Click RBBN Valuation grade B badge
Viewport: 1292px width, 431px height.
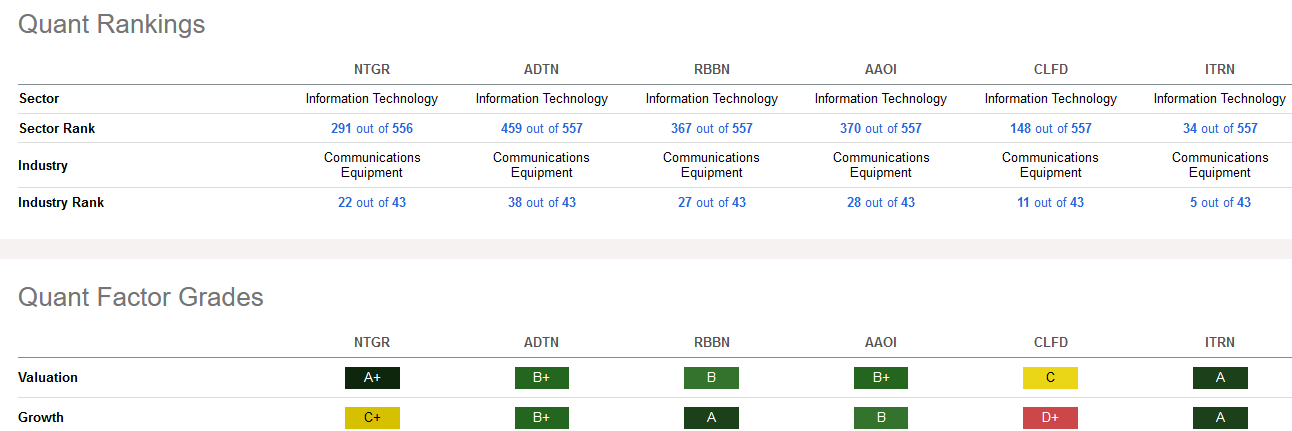(712, 378)
